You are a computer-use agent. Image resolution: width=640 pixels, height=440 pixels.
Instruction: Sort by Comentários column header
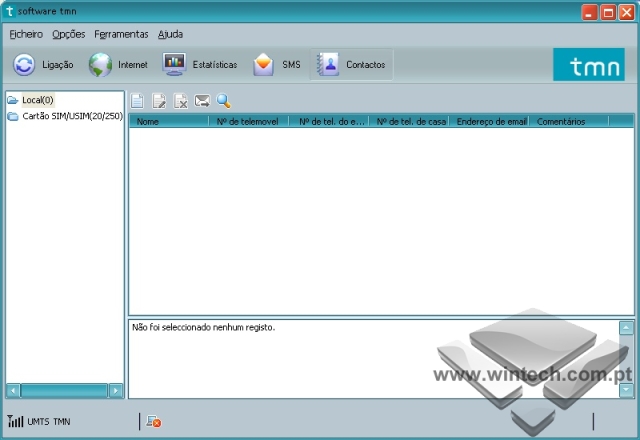point(569,122)
